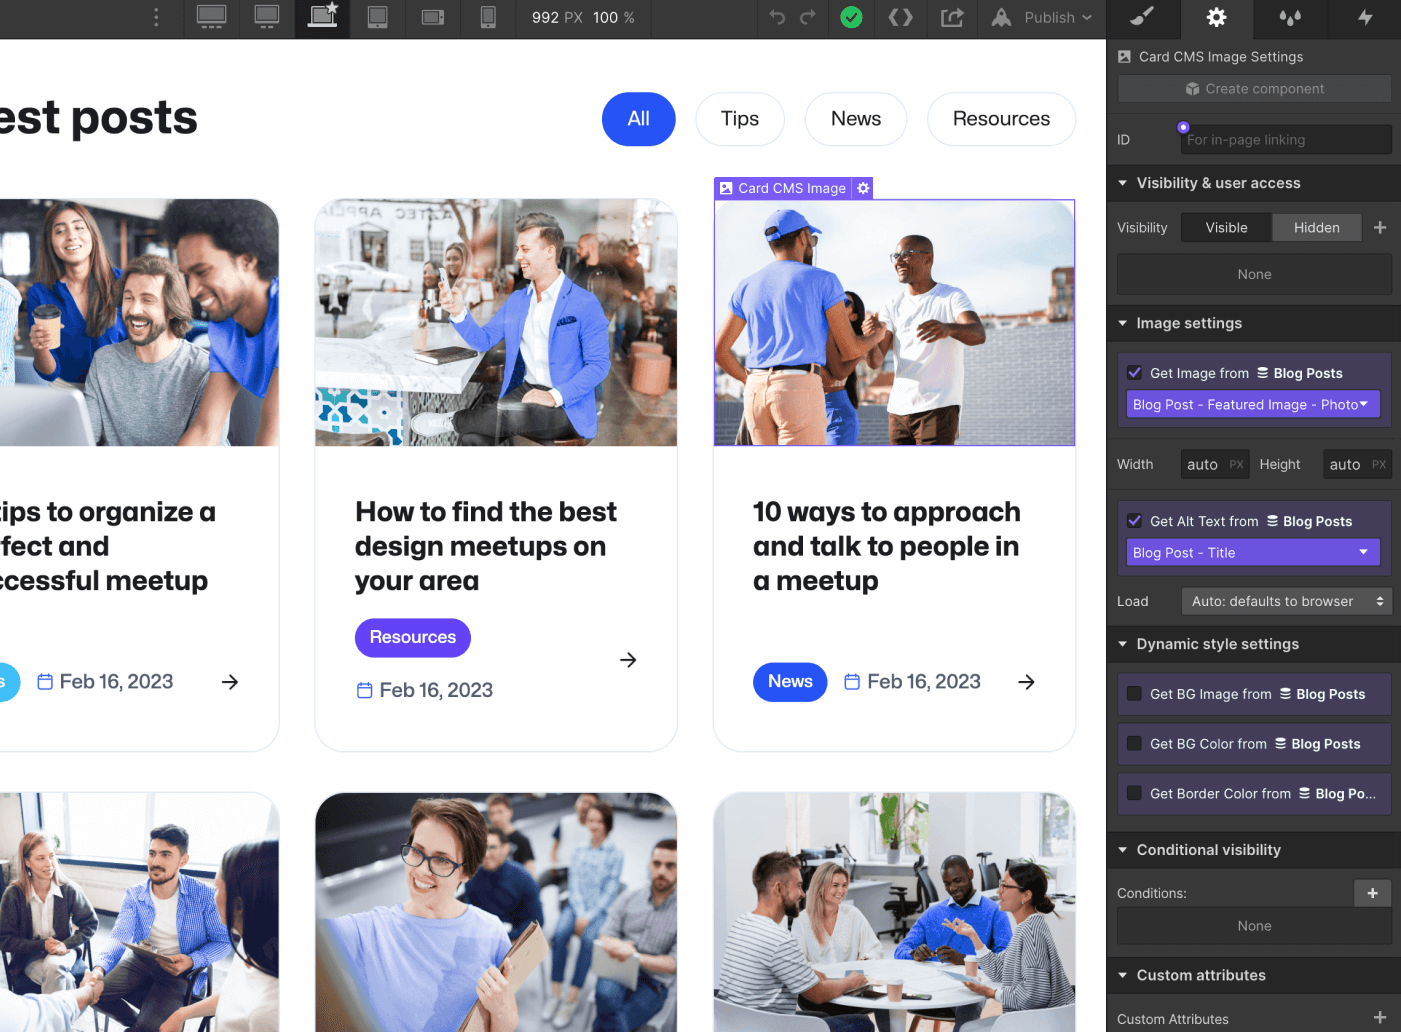The width and height of the screenshot is (1401, 1032).
Task: Switch to the Style paintbrush panel
Action: click(1143, 18)
